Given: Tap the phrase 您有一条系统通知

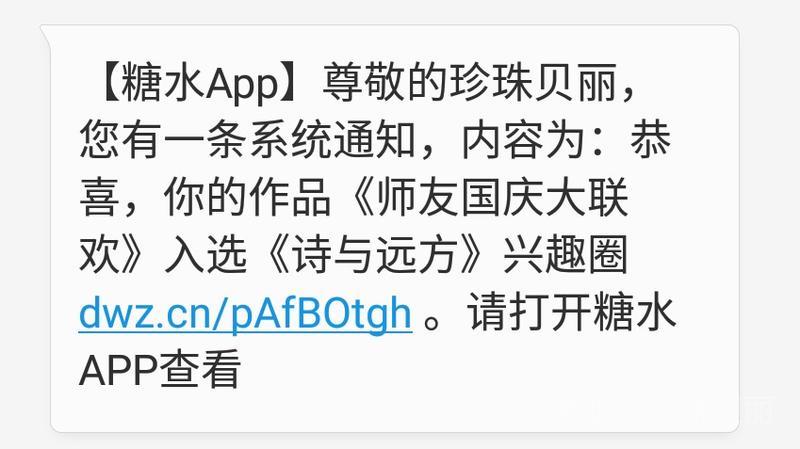Looking at the screenshot, I should [x=247, y=140].
